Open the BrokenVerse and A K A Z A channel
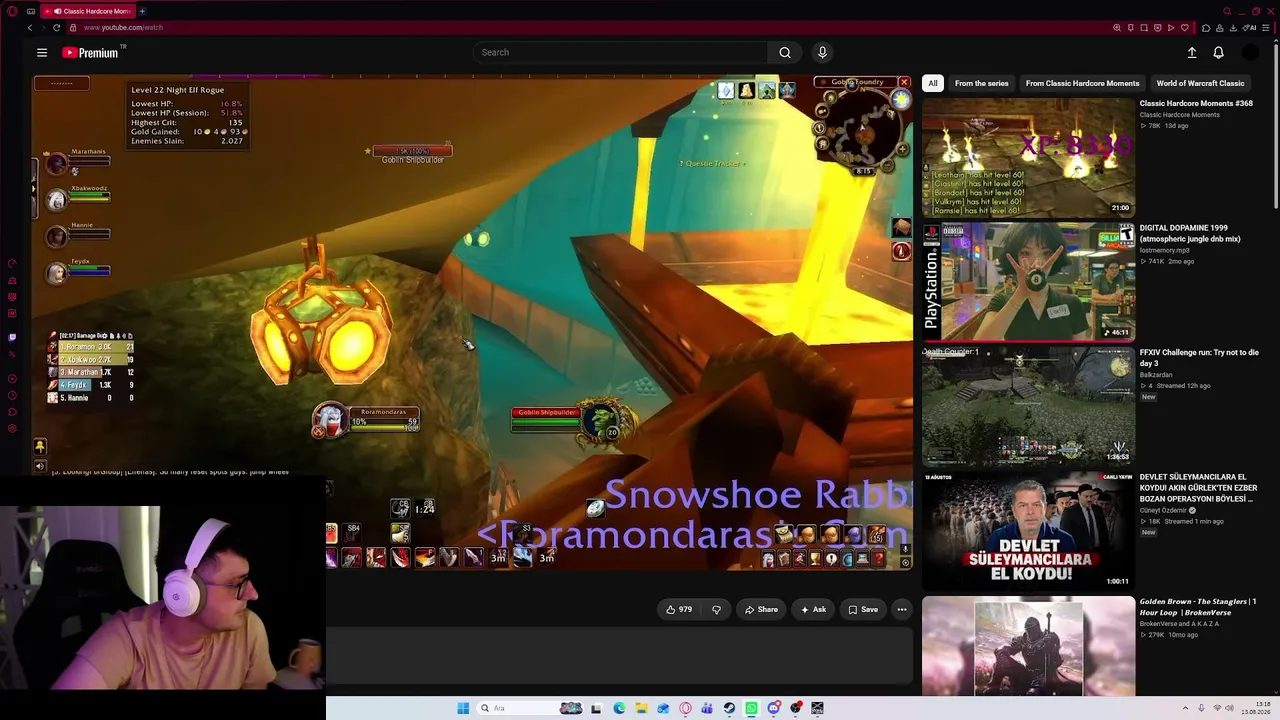Image resolution: width=1280 pixels, height=720 pixels. coord(1180,624)
